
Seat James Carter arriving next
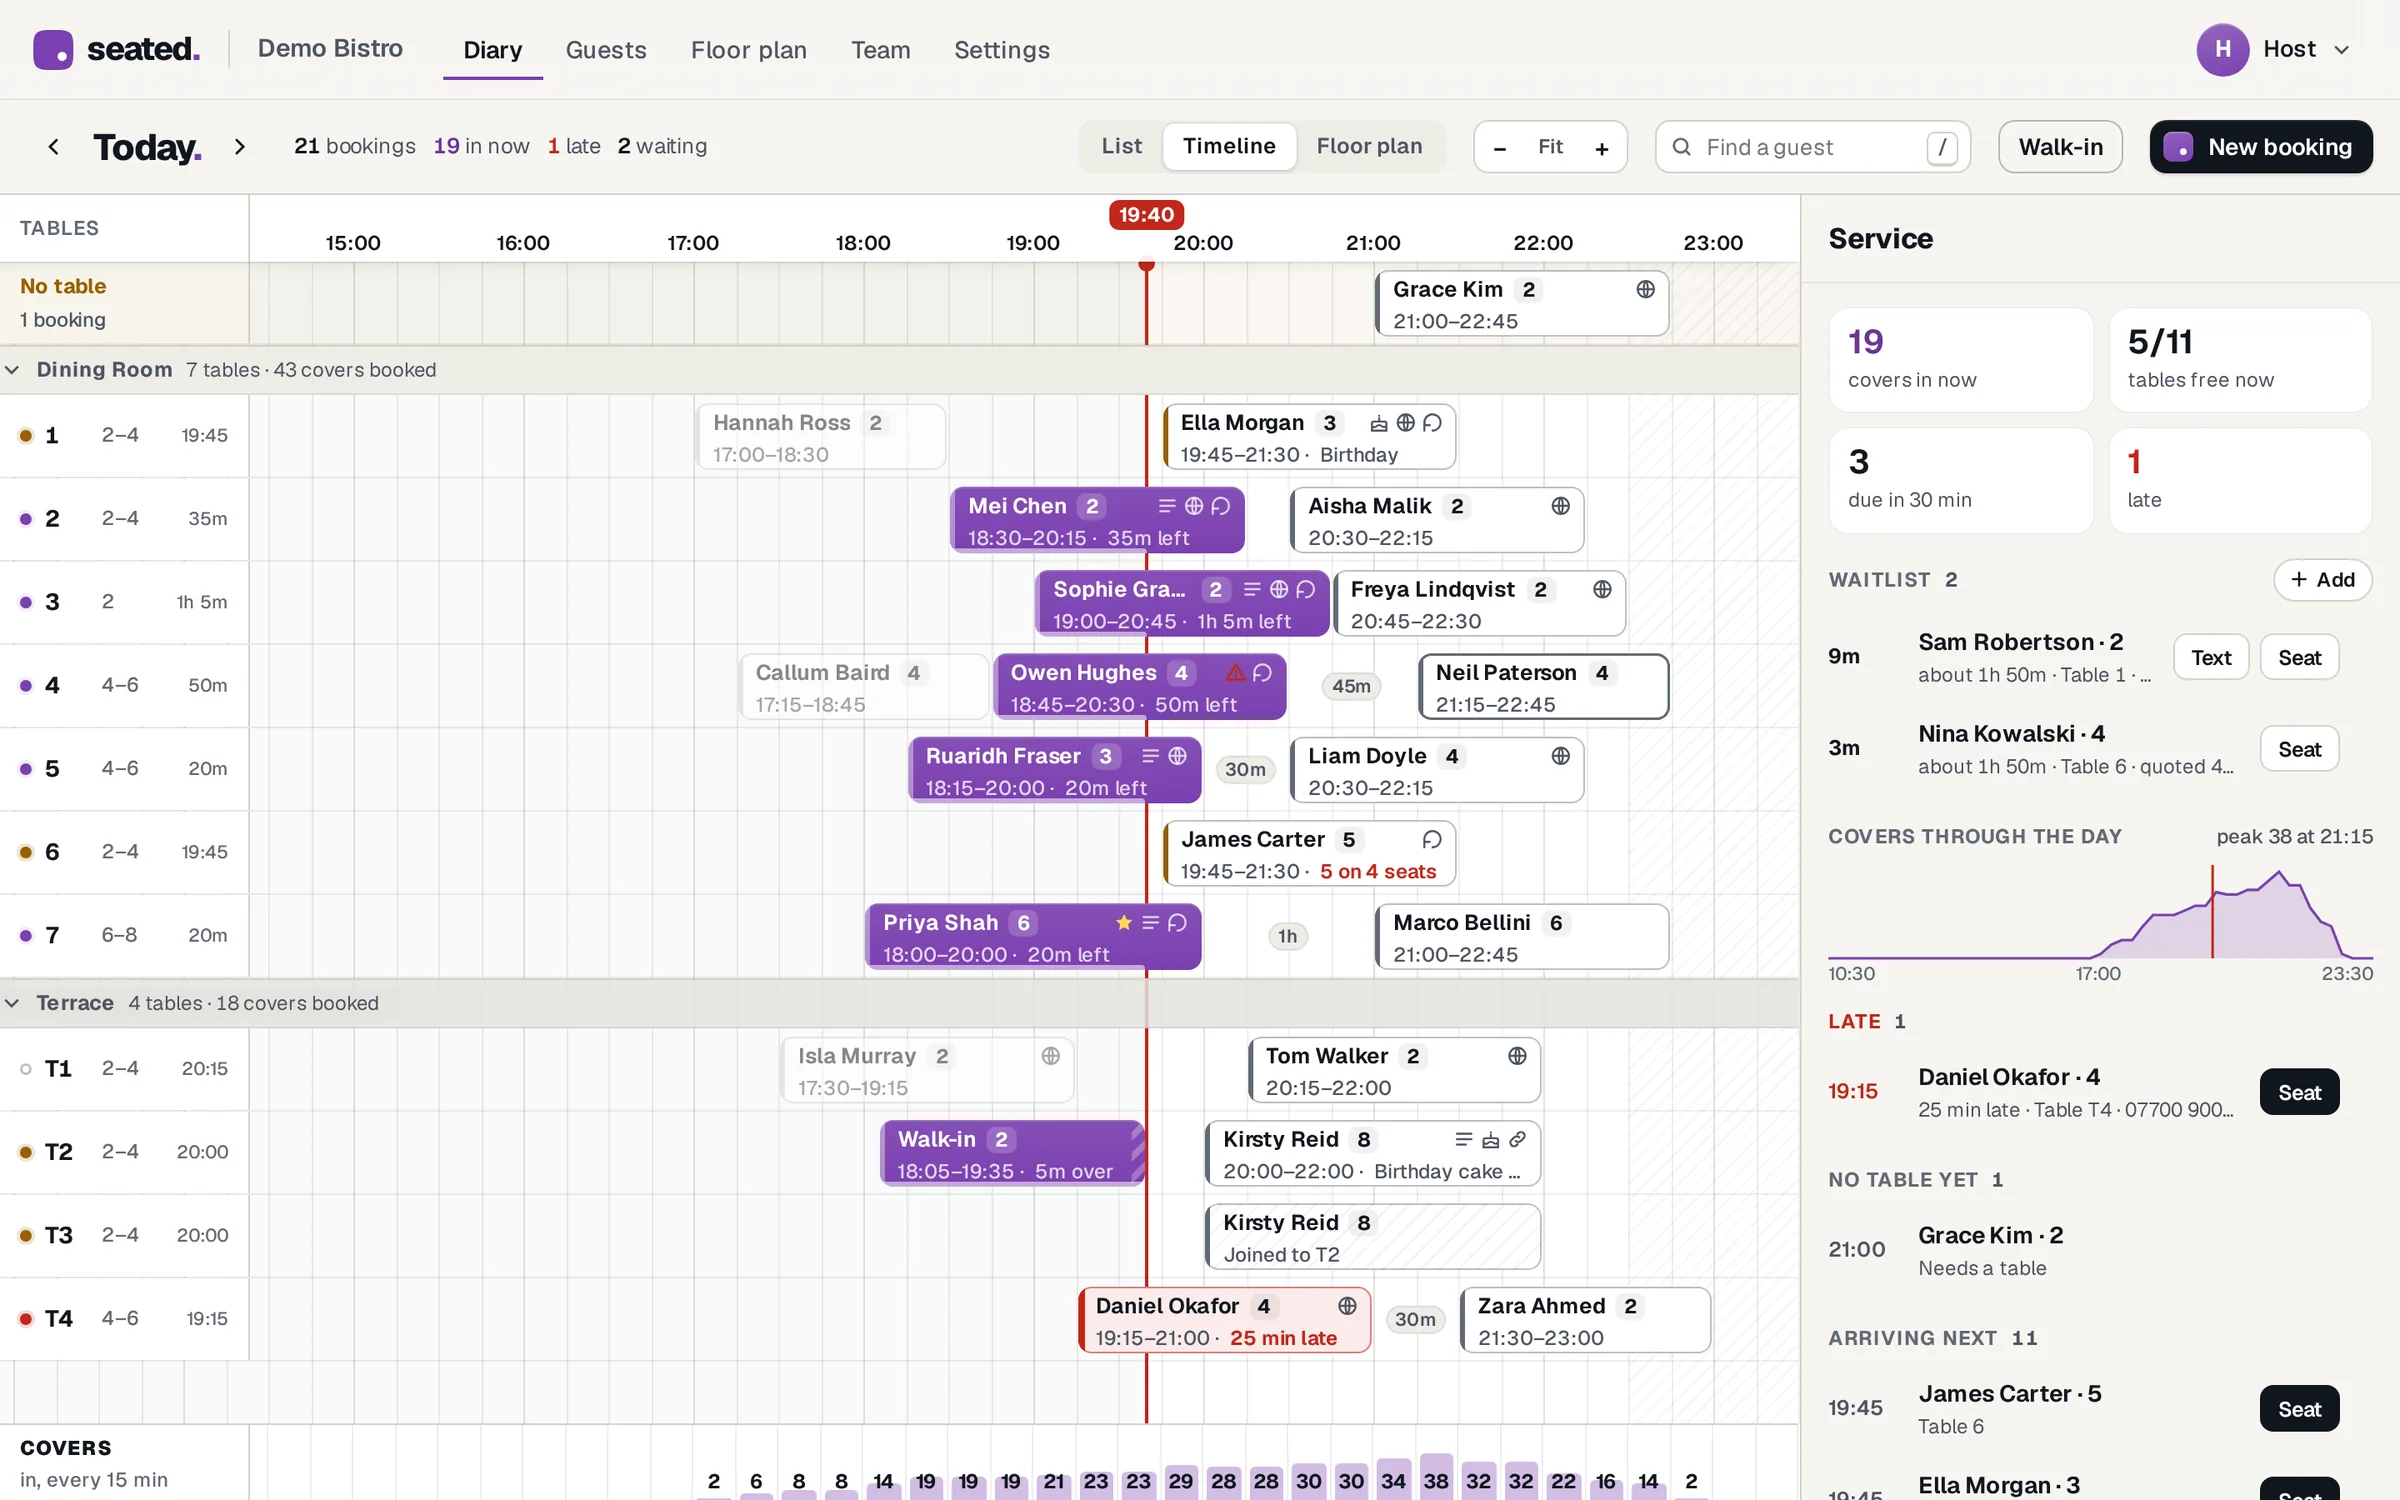2299,1409
